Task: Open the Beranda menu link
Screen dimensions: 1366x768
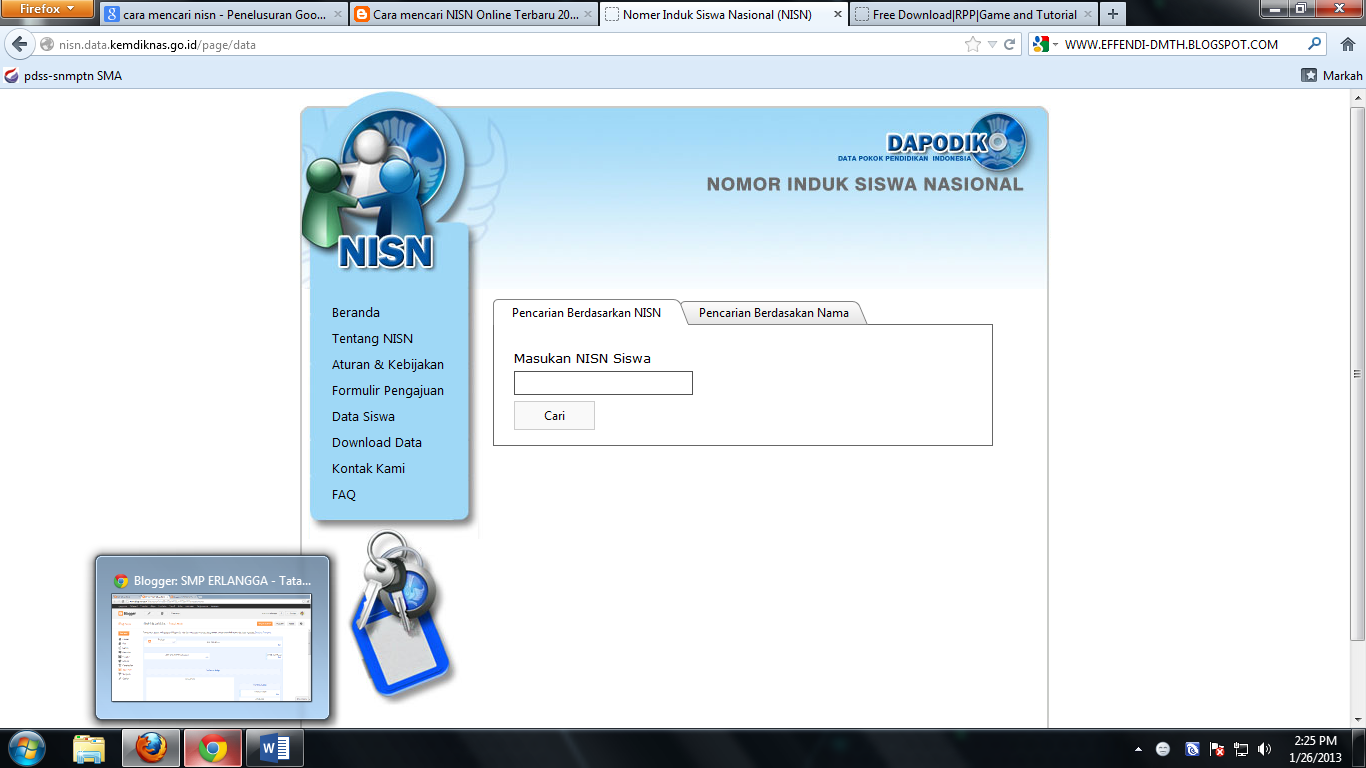Action: click(x=356, y=312)
